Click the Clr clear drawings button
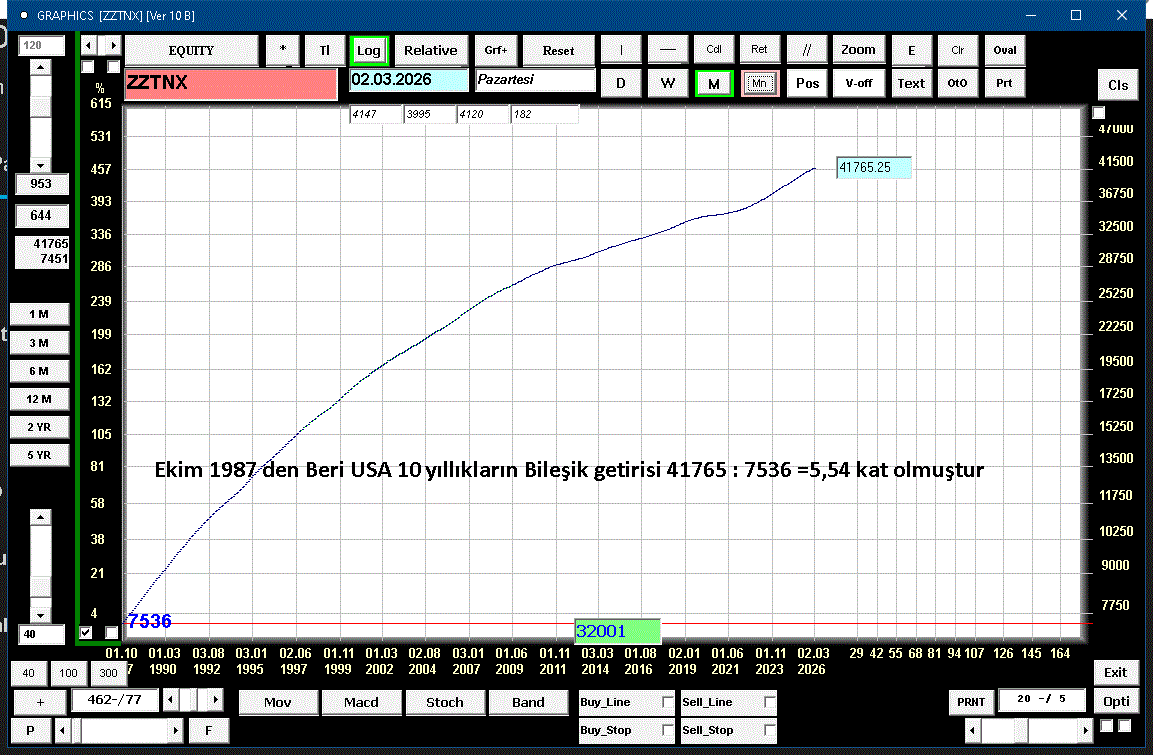The width and height of the screenshot is (1153, 755). point(957,50)
